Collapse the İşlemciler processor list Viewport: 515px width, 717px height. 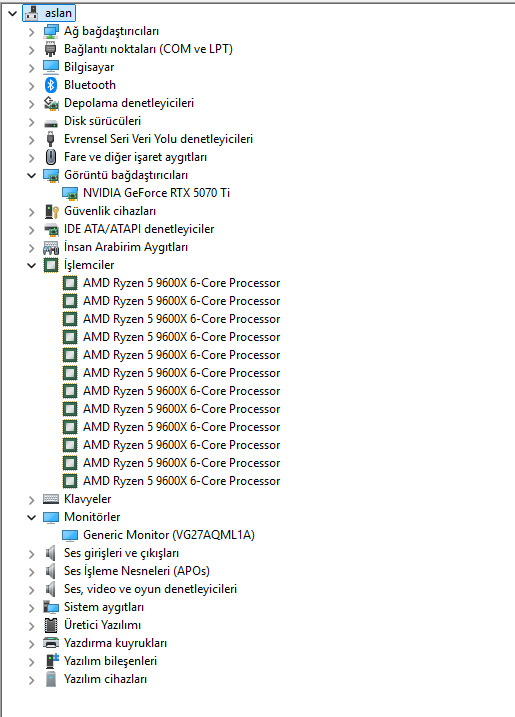32,265
